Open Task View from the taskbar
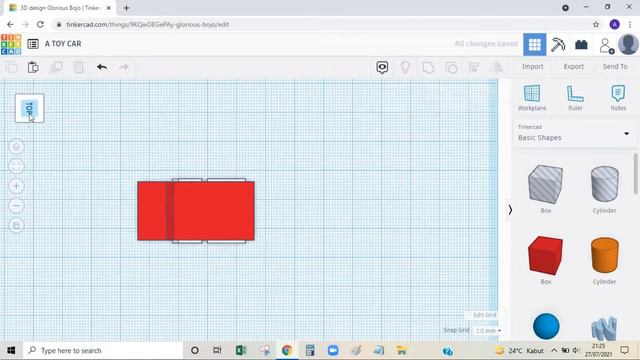640x360 pixels. tap(217, 350)
